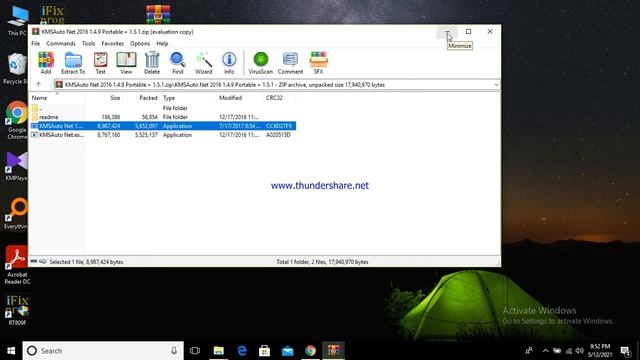Expand the address path dropdown arrow
The width and height of the screenshot is (640, 360).
[496, 84]
